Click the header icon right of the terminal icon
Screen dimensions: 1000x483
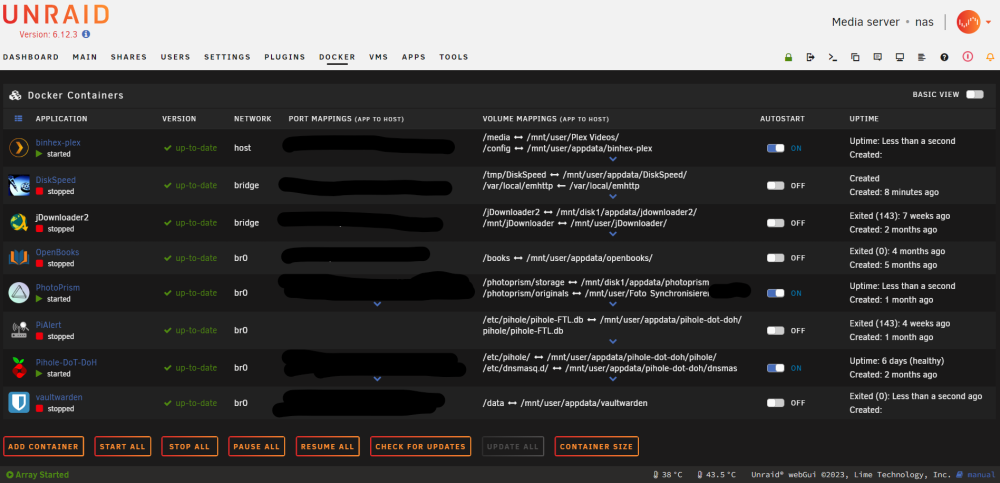click(x=855, y=57)
